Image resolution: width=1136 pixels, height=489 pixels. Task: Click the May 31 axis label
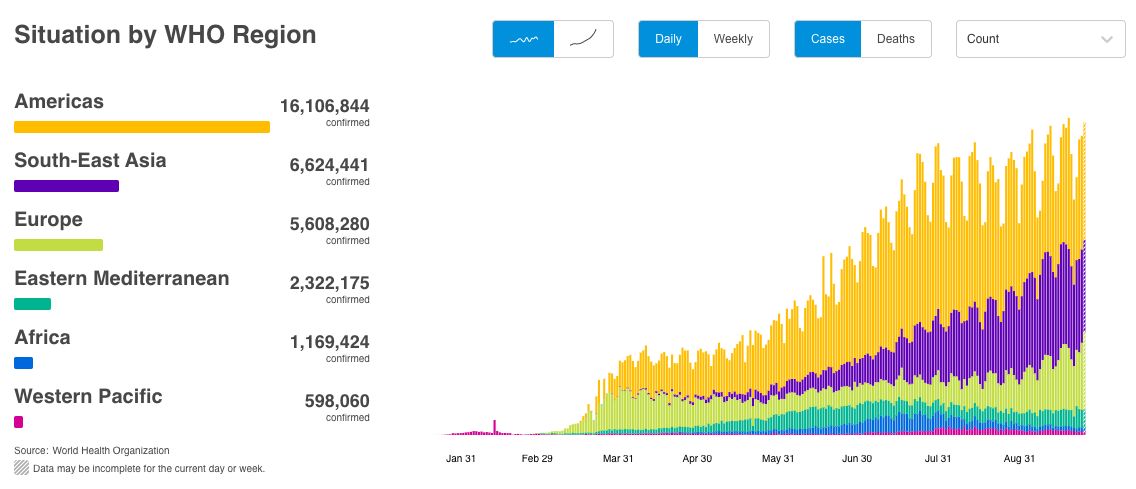[x=778, y=459]
